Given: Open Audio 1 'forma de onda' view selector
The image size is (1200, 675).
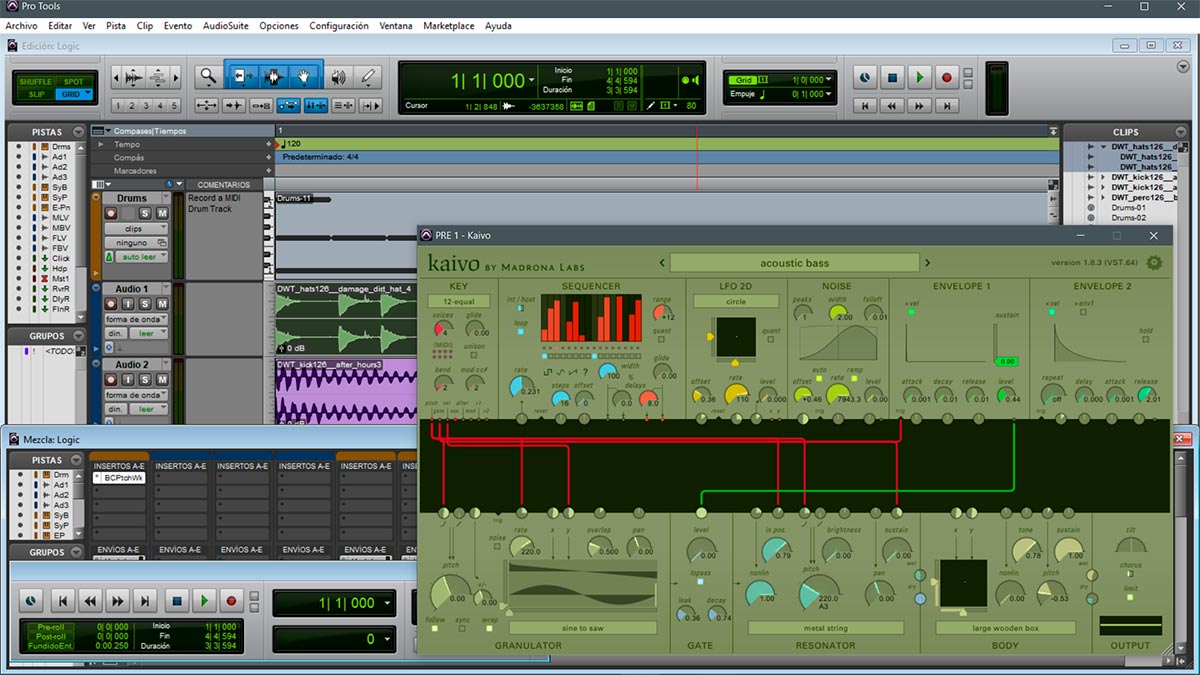Looking at the screenshot, I should point(136,319).
